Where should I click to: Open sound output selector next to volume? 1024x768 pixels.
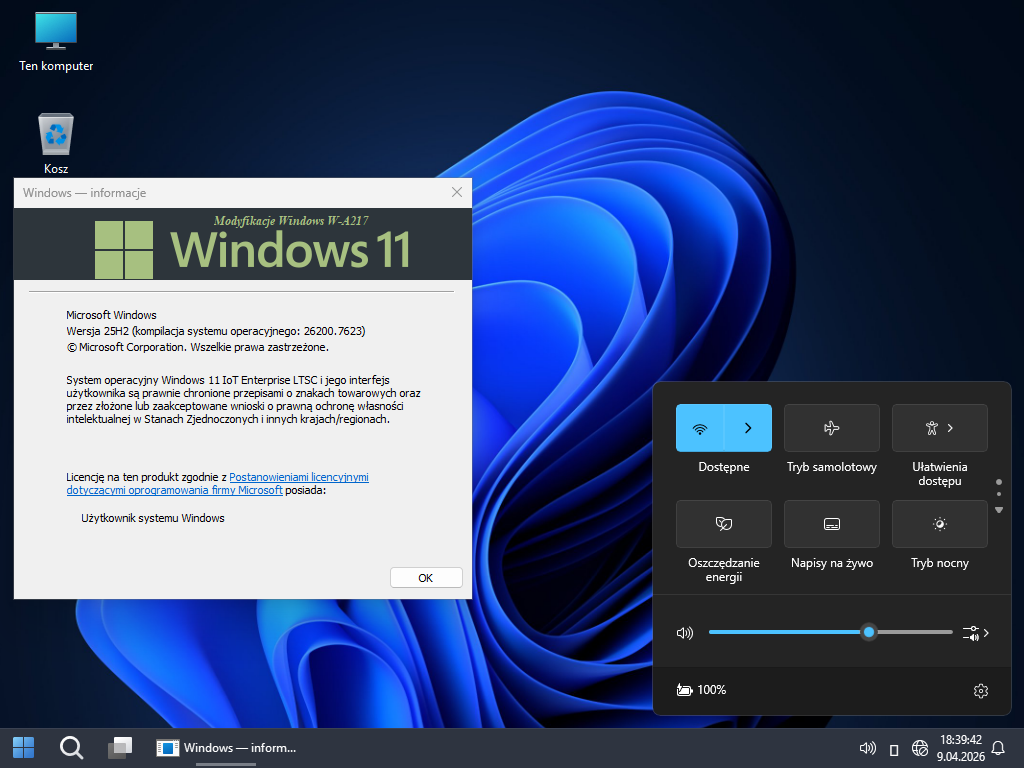pyautogui.click(x=976, y=633)
